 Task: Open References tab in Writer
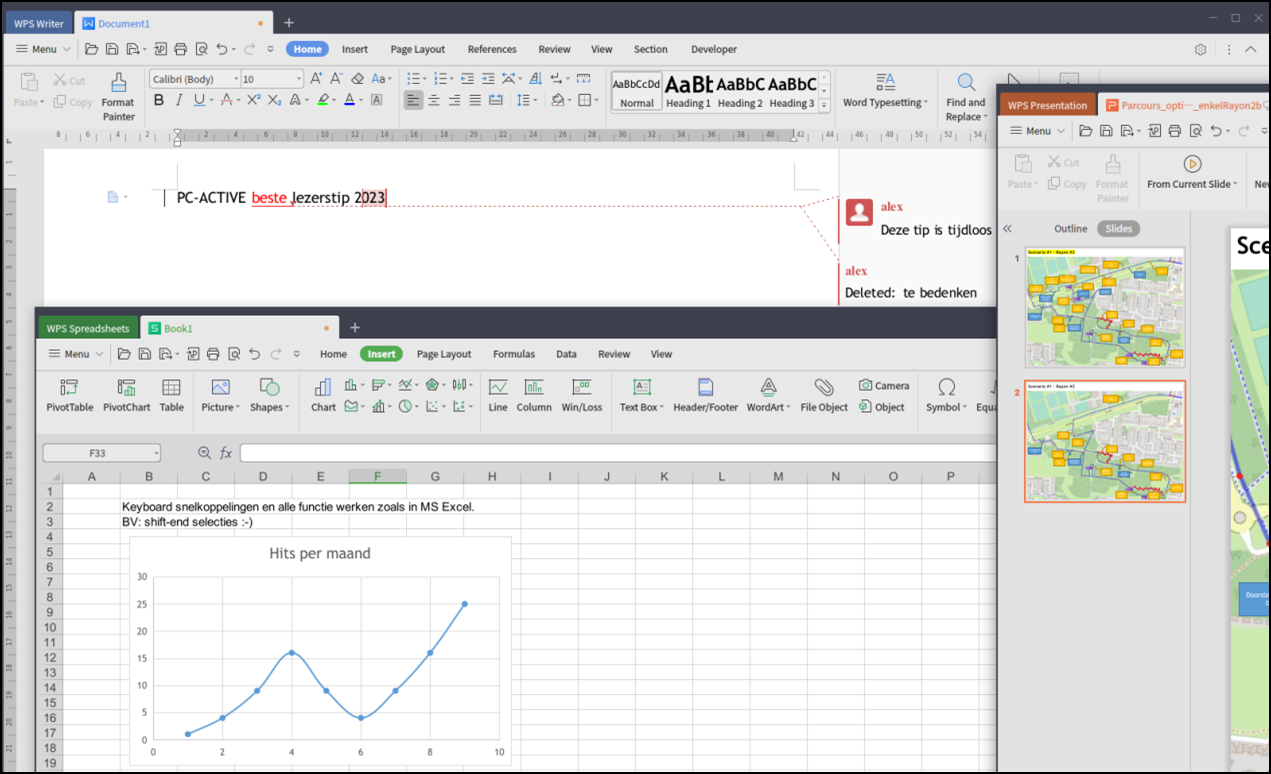[x=492, y=49]
